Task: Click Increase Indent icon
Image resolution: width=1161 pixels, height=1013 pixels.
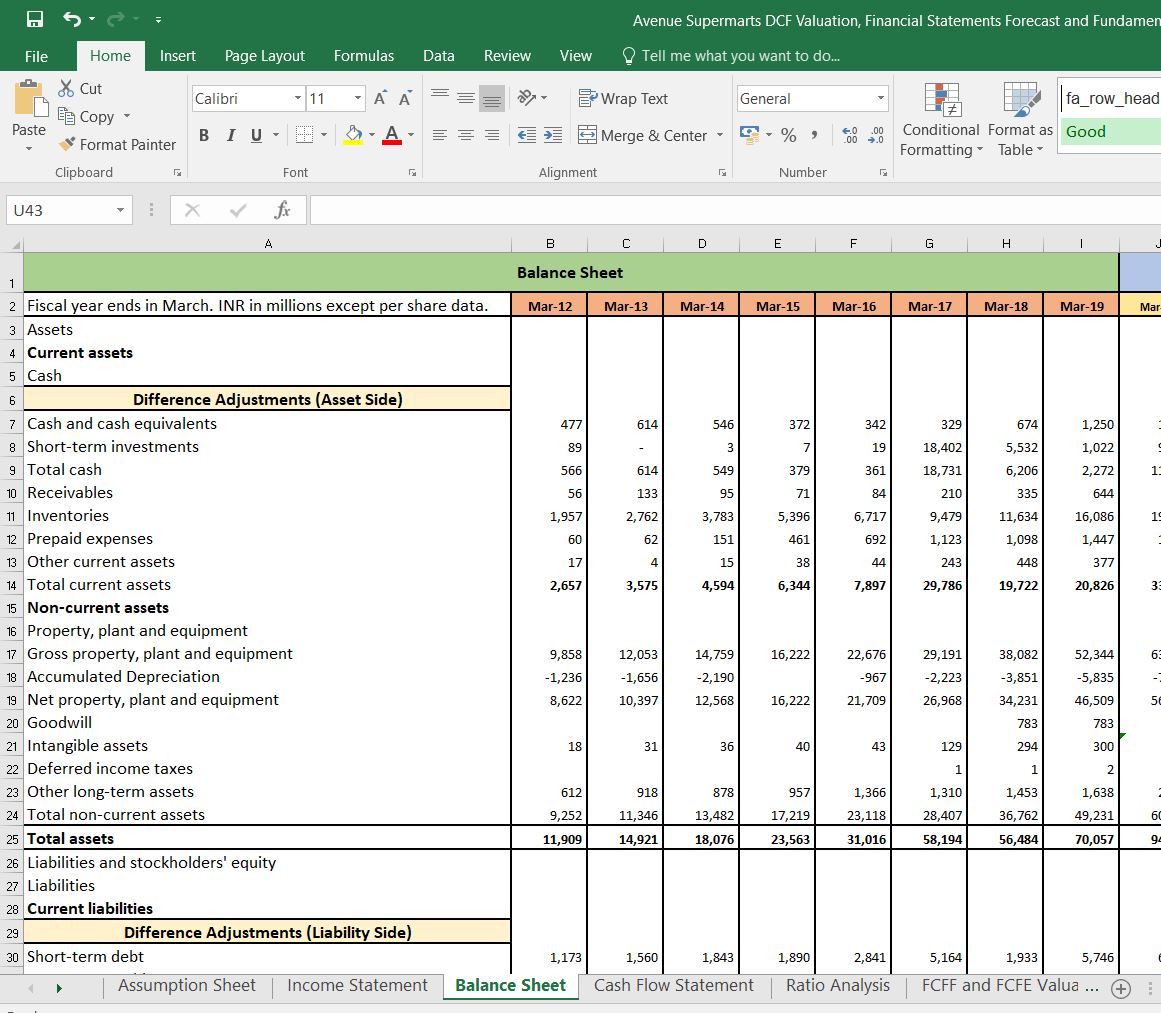Action: [552, 136]
